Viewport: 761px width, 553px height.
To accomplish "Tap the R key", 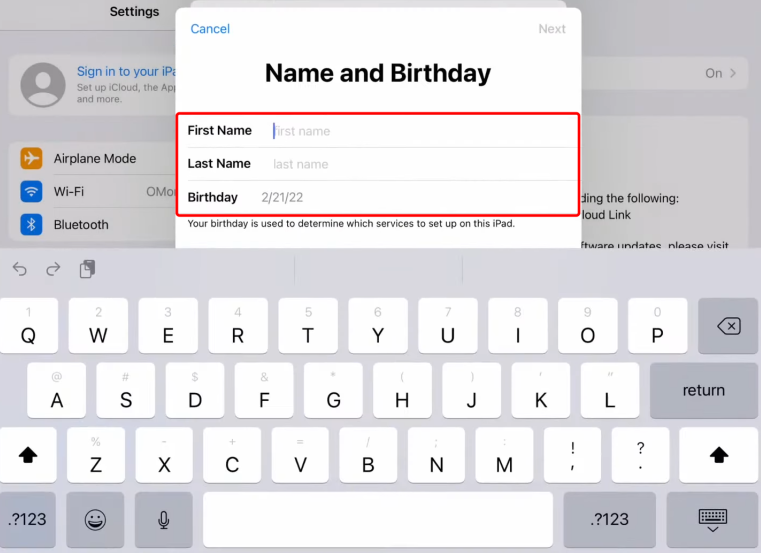I will pyautogui.click(x=238, y=326).
